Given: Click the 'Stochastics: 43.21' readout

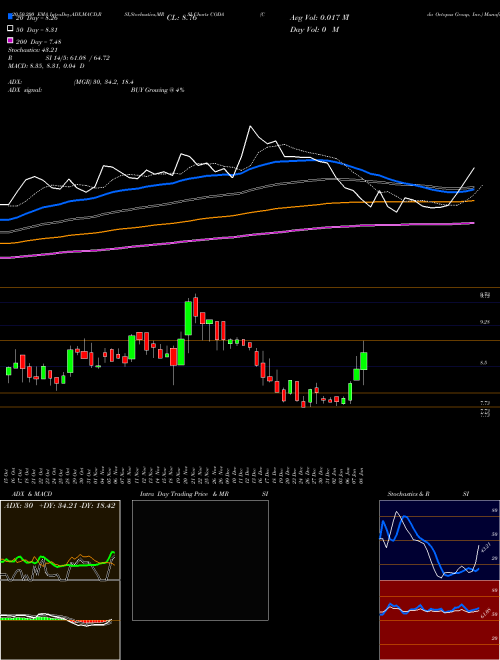Looking at the screenshot, I should click(32, 50).
